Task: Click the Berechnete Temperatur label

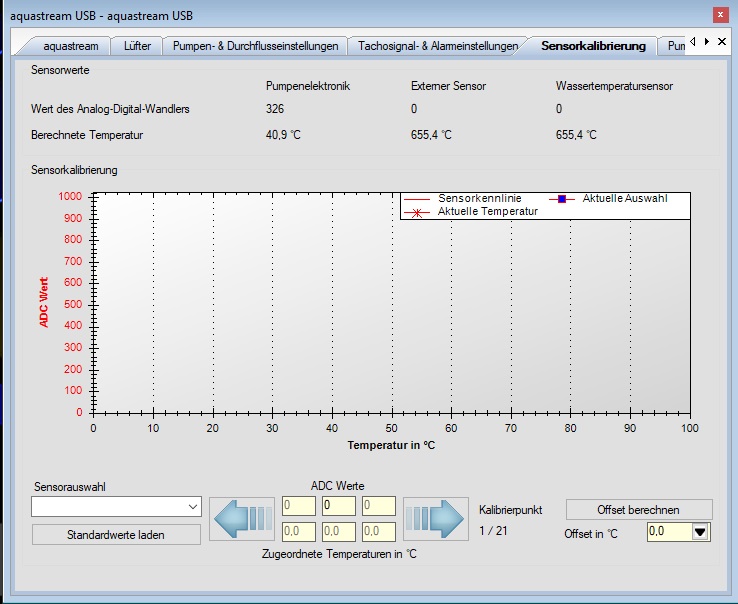Action: point(87,135)
